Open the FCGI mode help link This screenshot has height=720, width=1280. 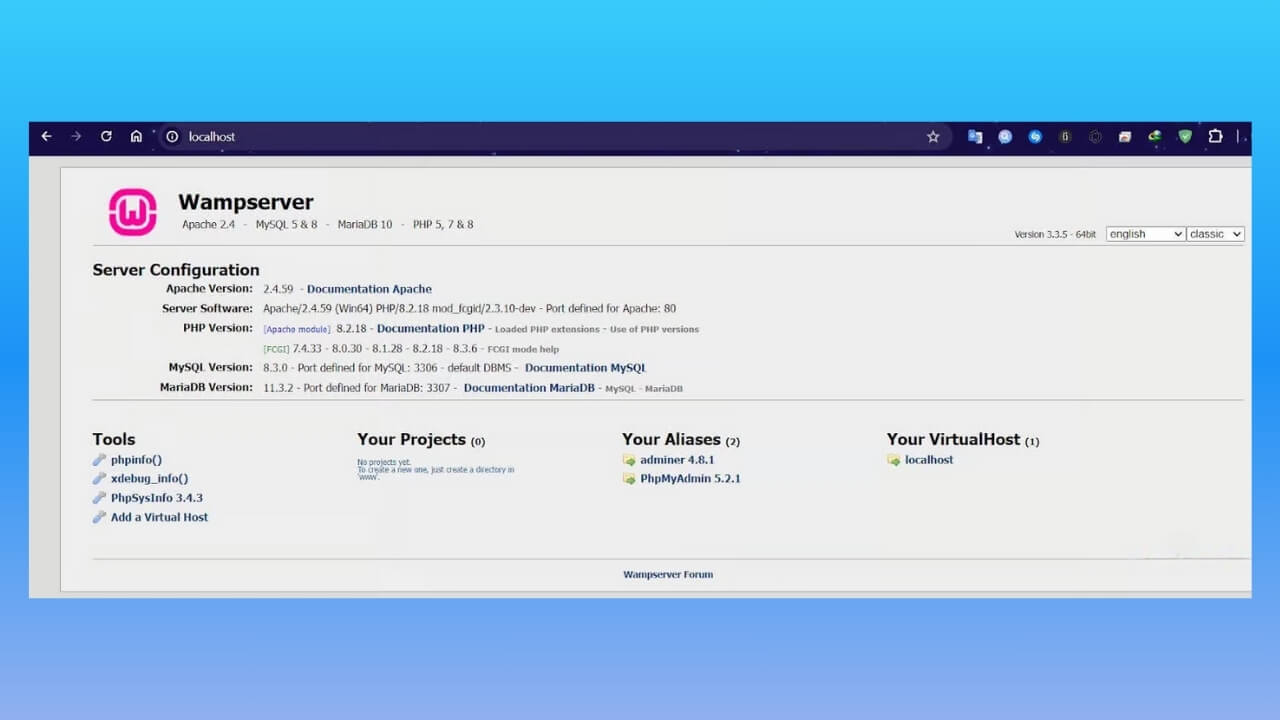tap(523, 349)
